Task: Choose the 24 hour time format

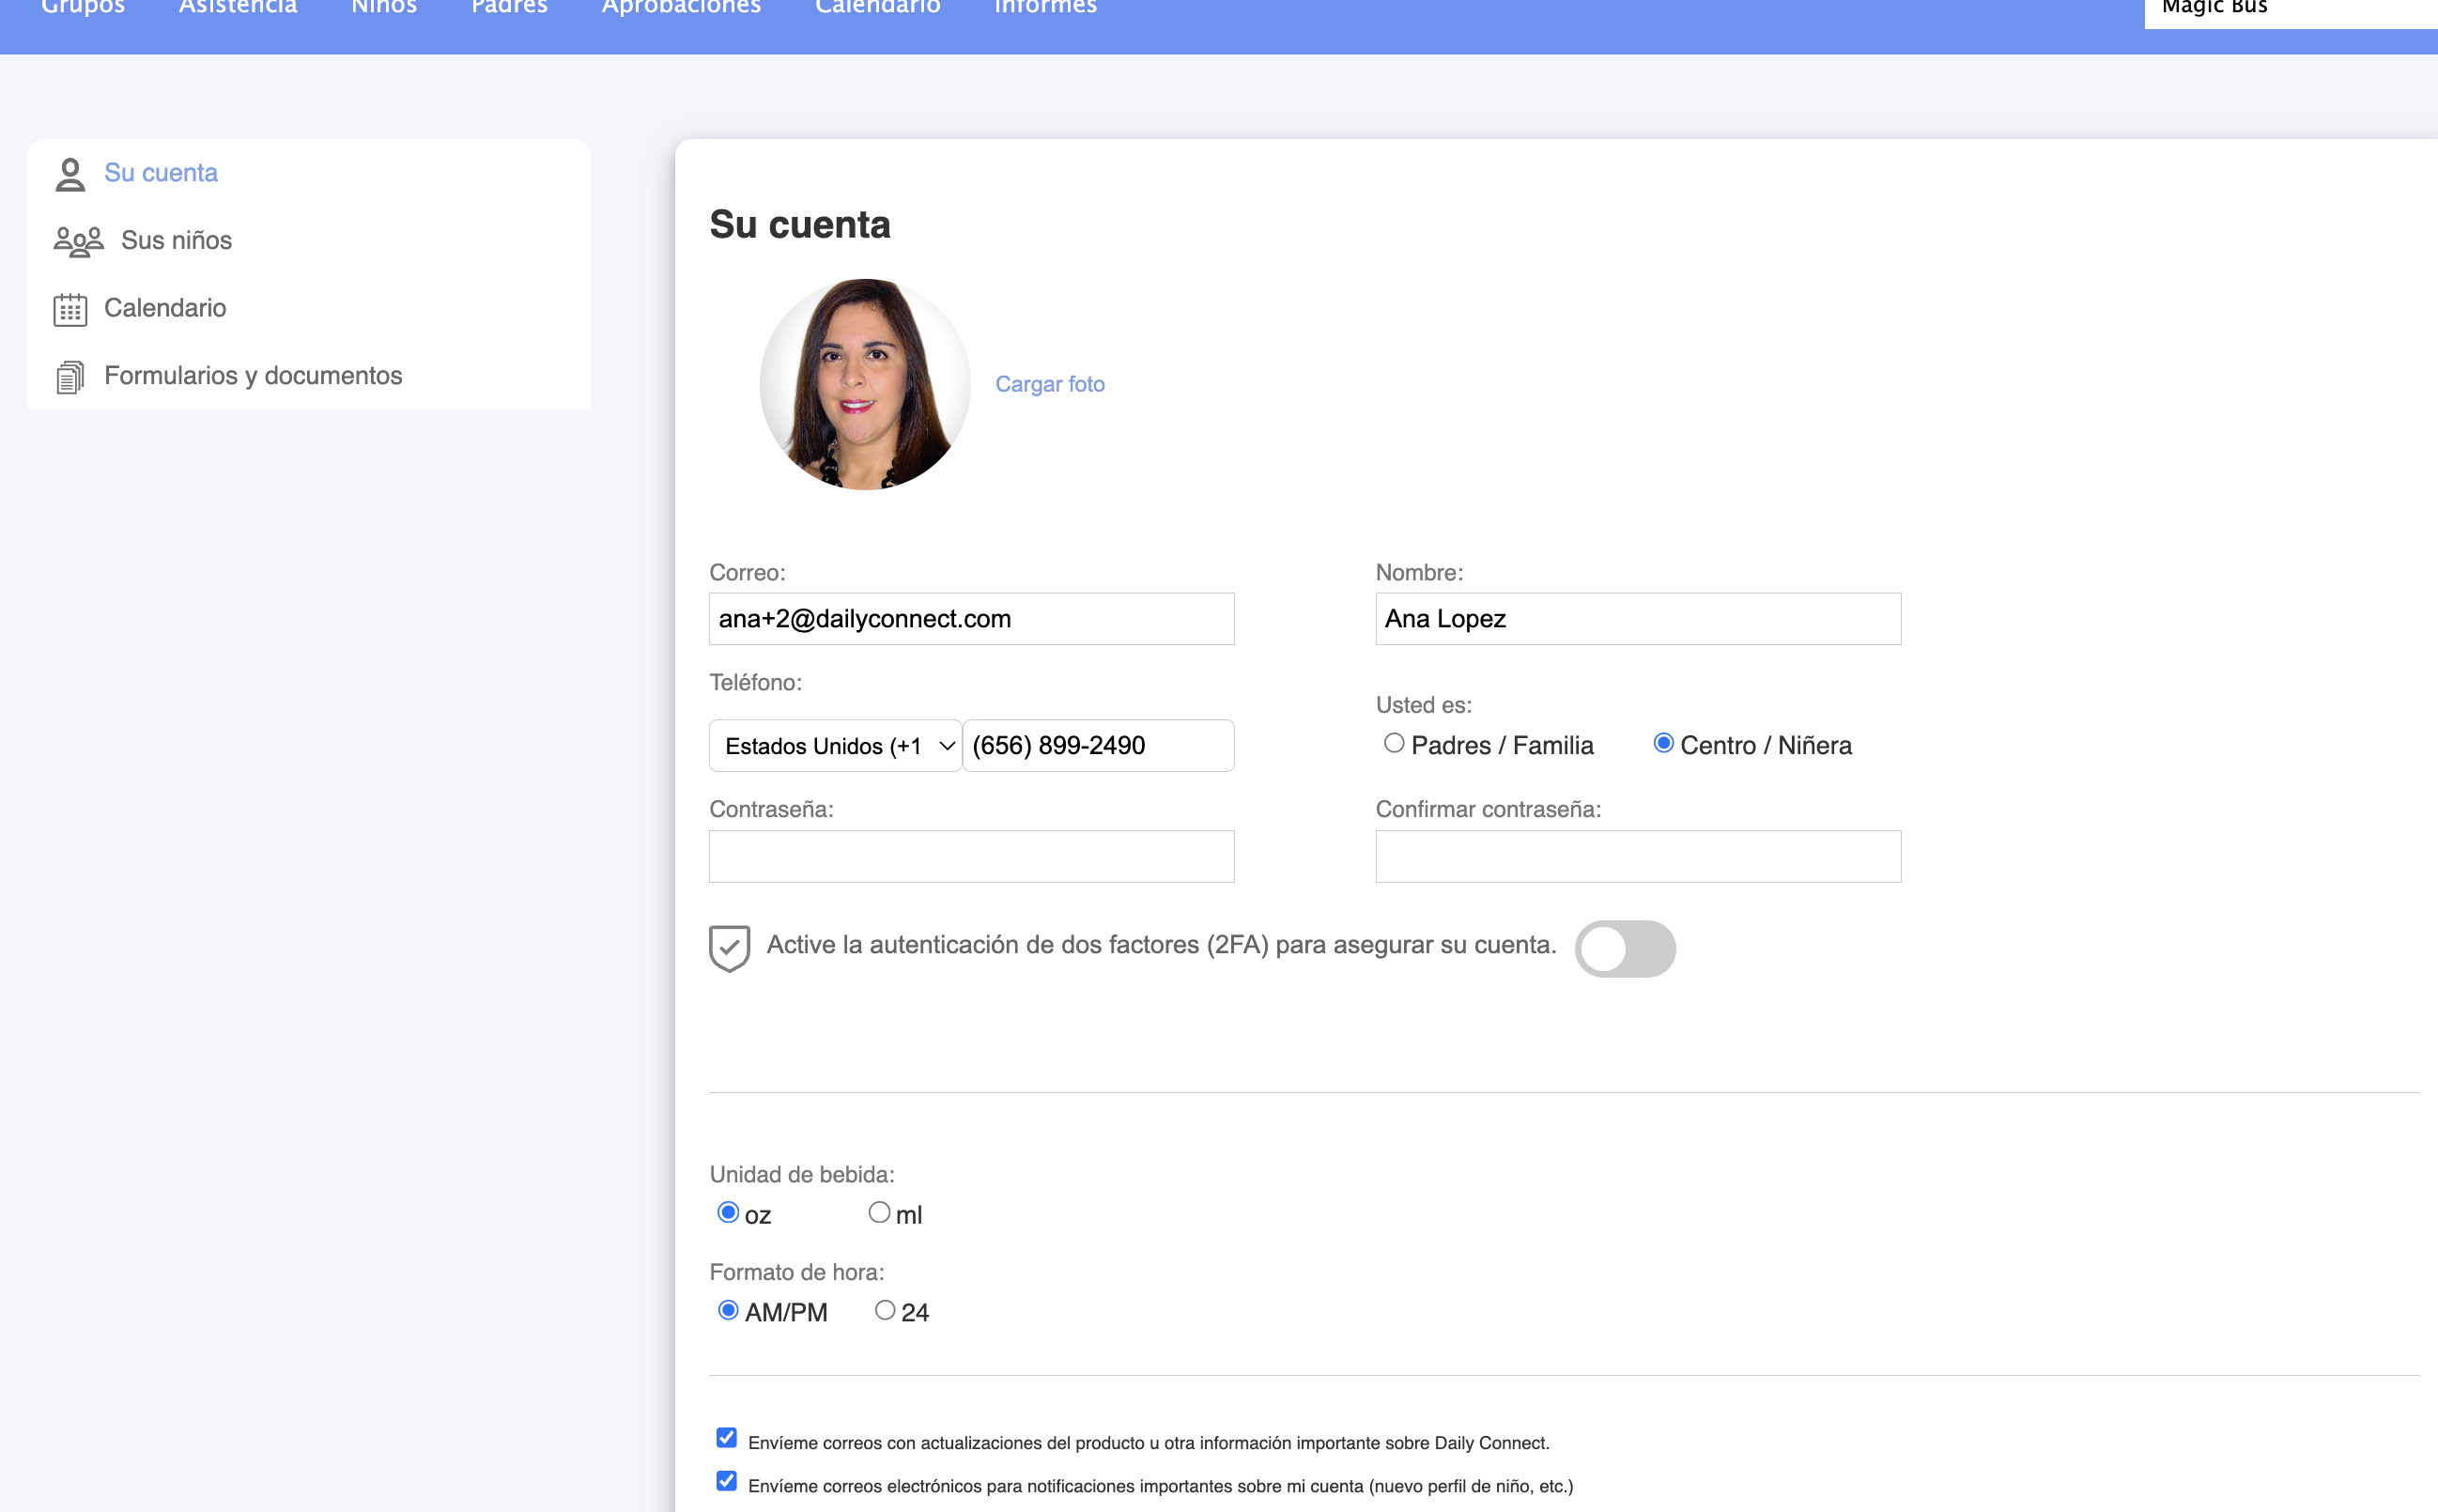Action: tap(884, 1310)
